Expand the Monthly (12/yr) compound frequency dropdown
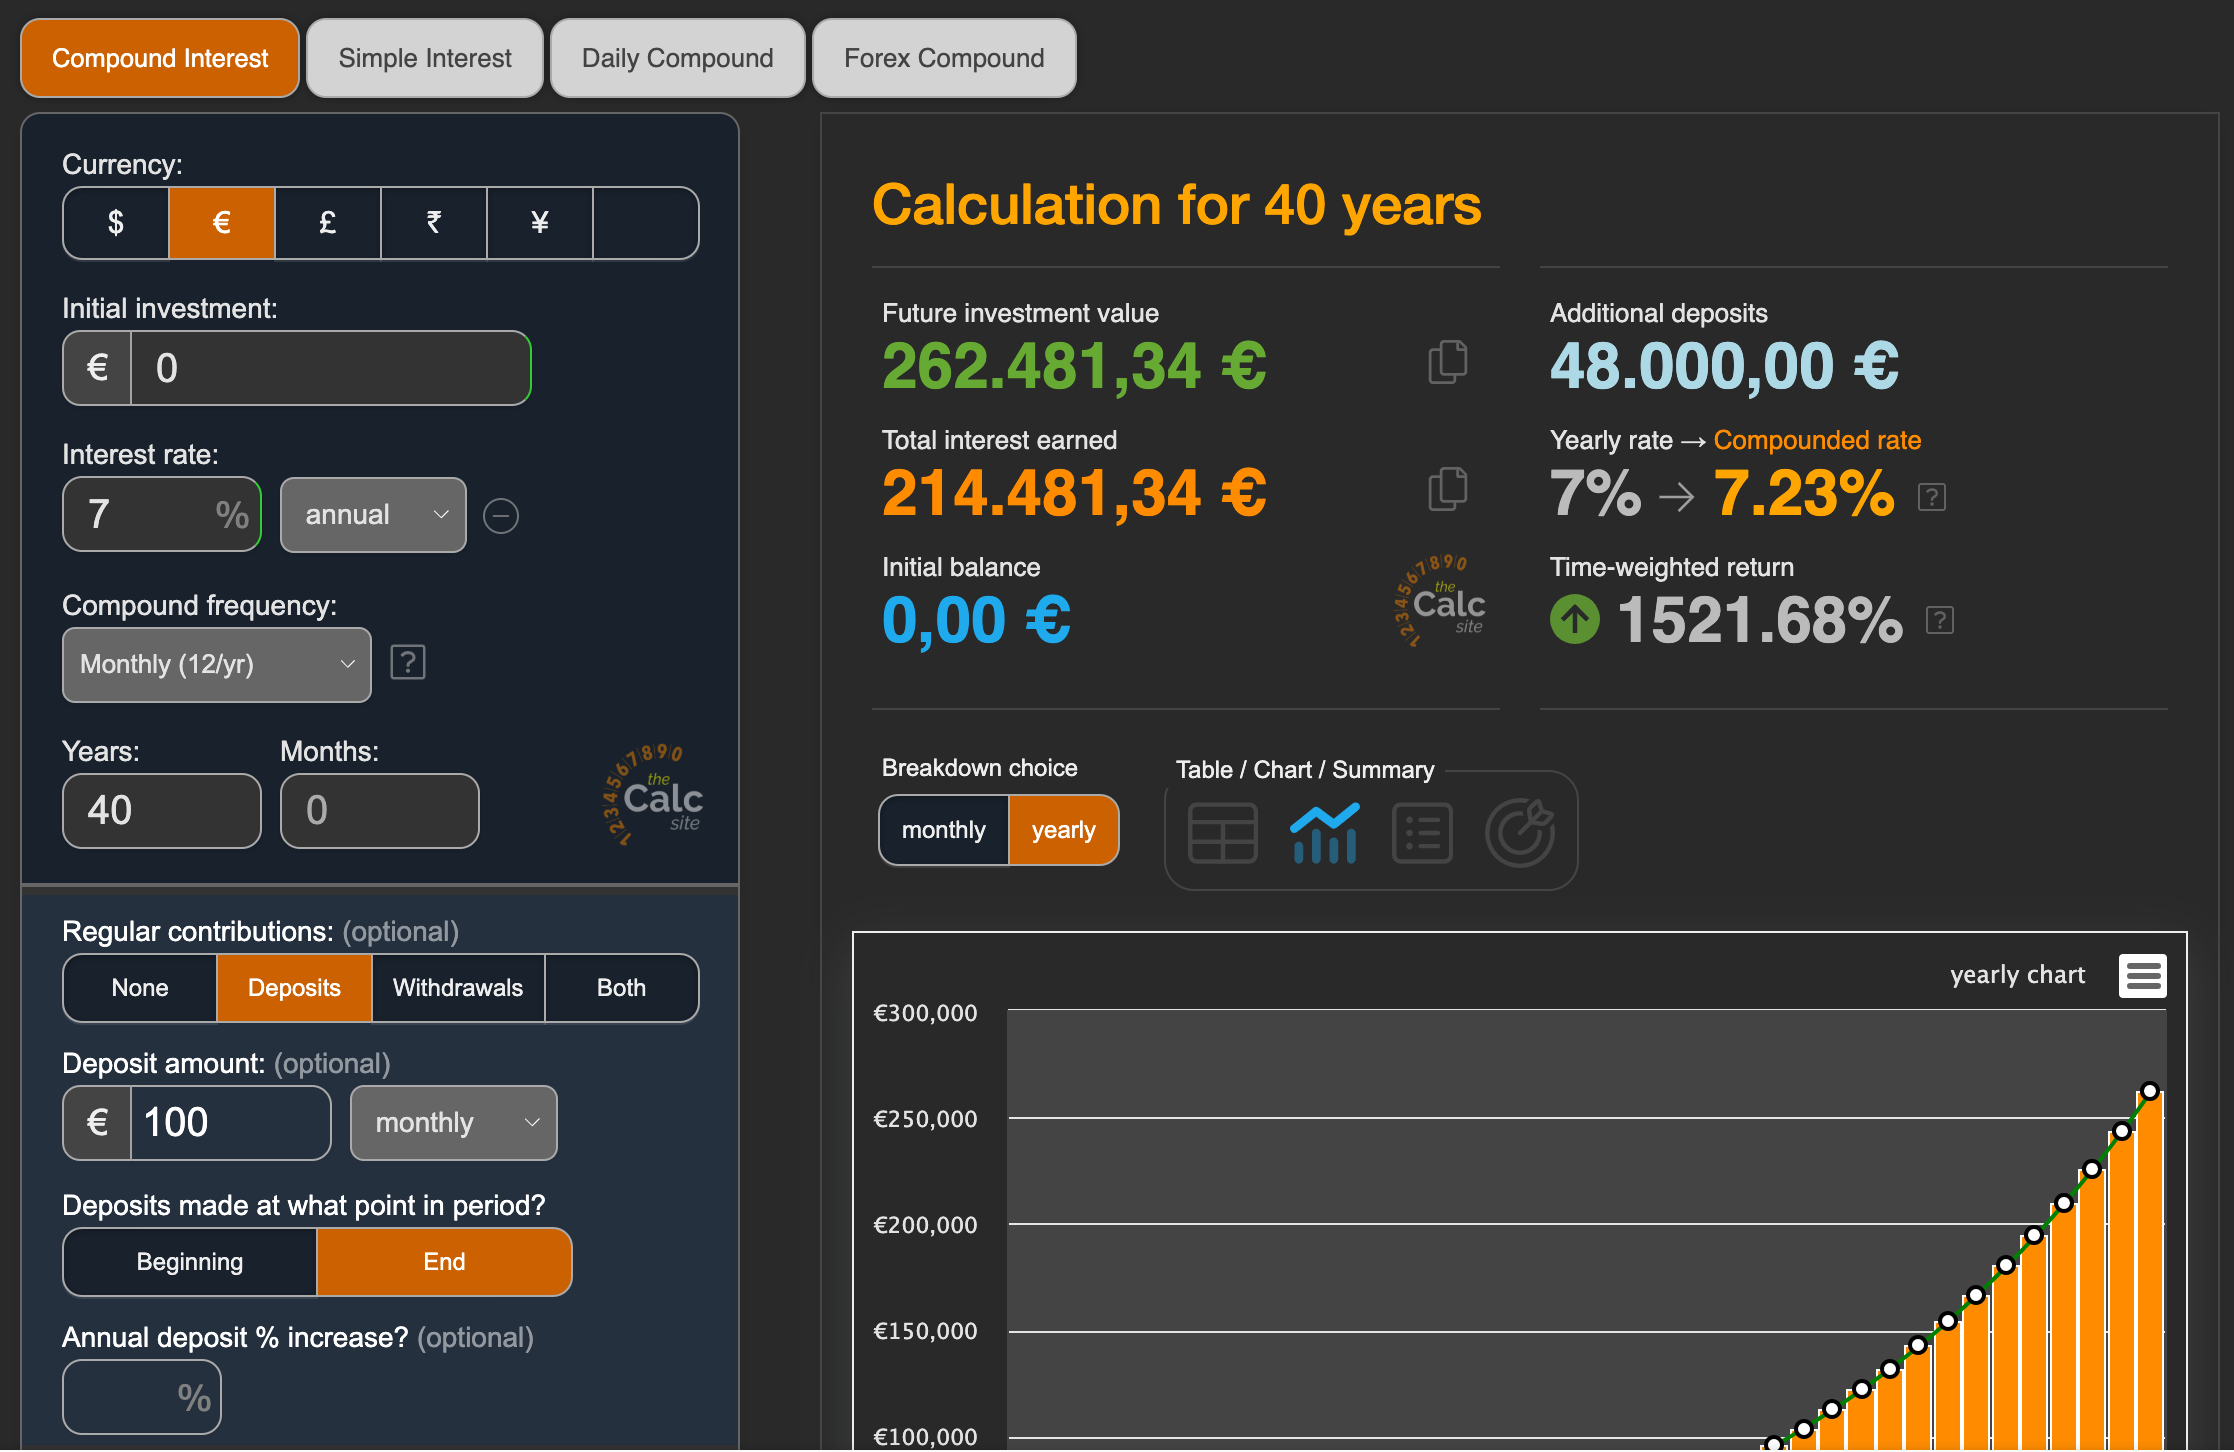 pyautogui.click(x=216, y=665)
